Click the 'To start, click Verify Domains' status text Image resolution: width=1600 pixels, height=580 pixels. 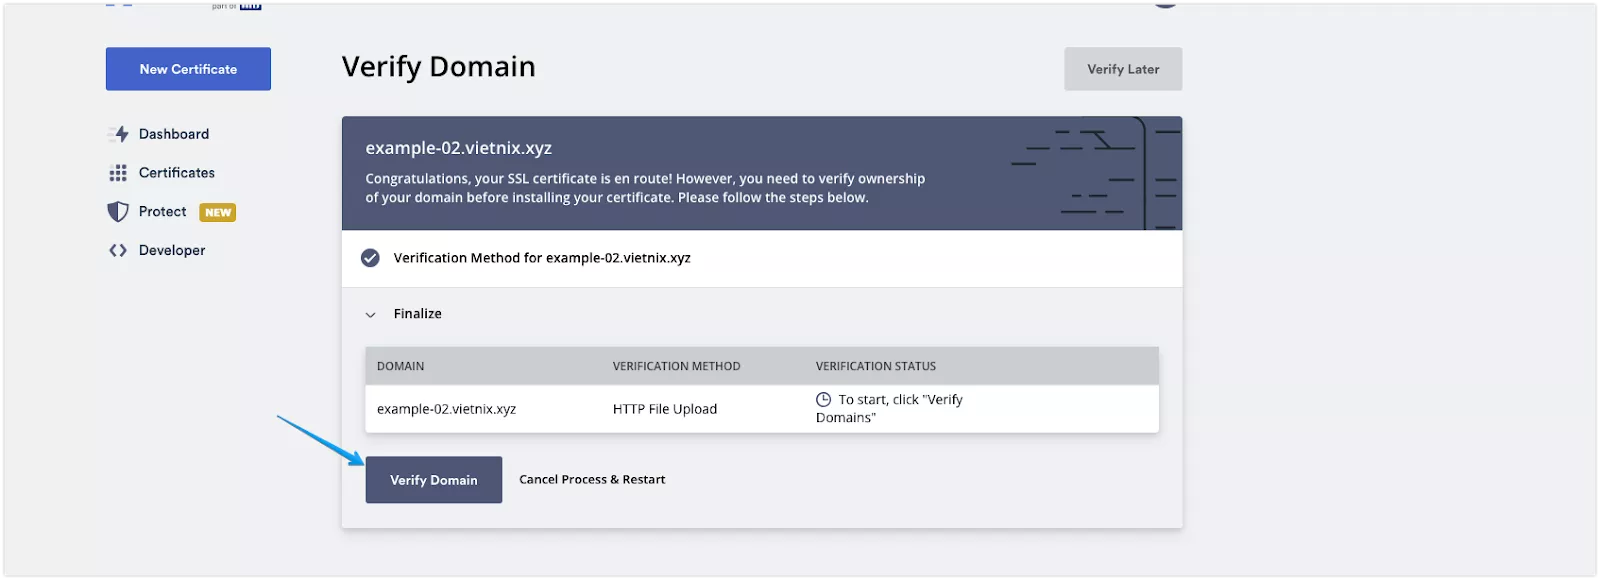890,408
